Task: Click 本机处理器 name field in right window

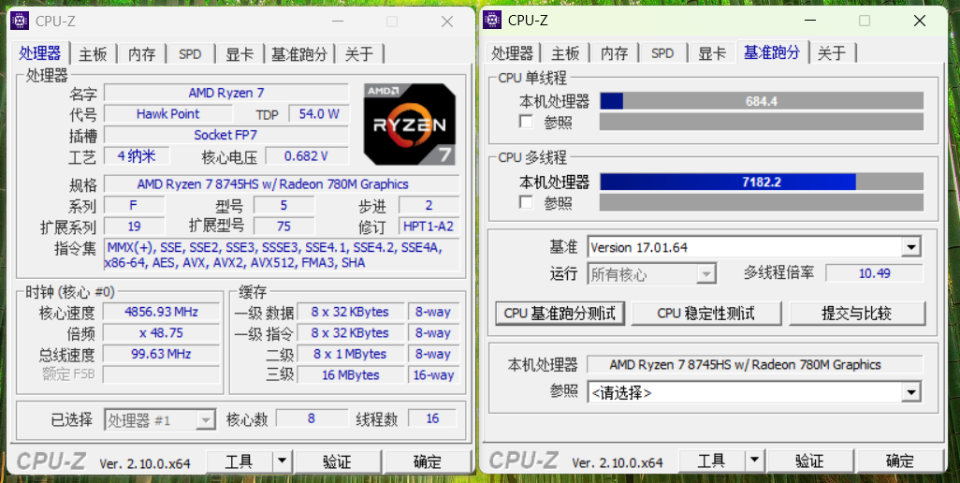Action: 754,364
